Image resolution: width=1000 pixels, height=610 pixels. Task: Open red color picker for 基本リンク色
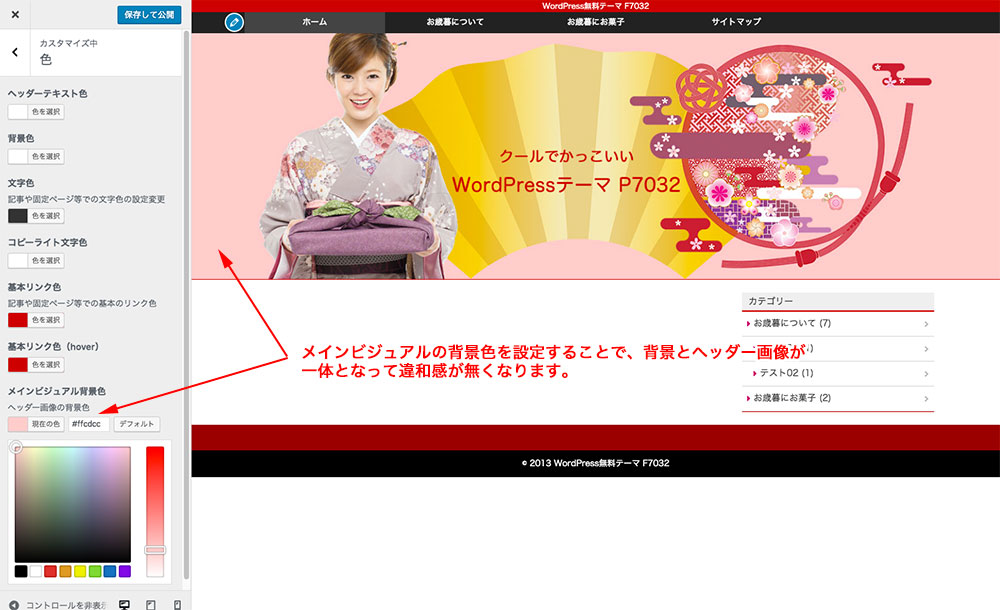36,320
